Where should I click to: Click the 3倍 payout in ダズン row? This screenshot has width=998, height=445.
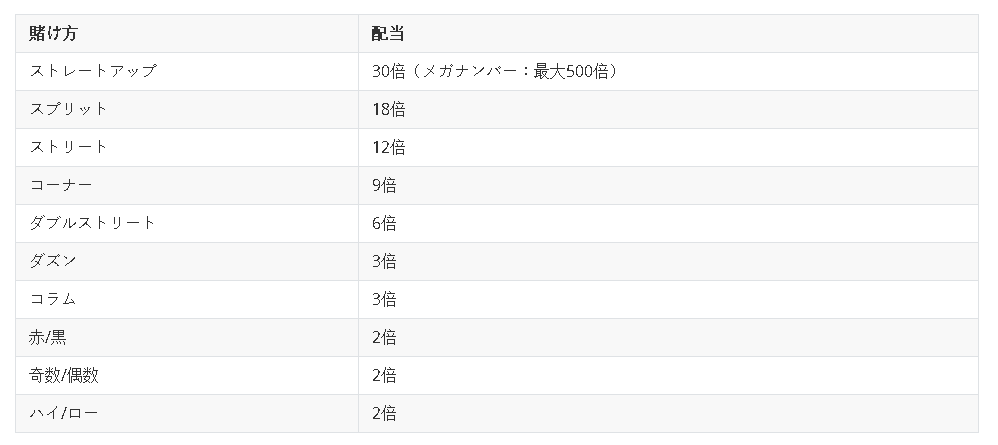tap(384, 261)
